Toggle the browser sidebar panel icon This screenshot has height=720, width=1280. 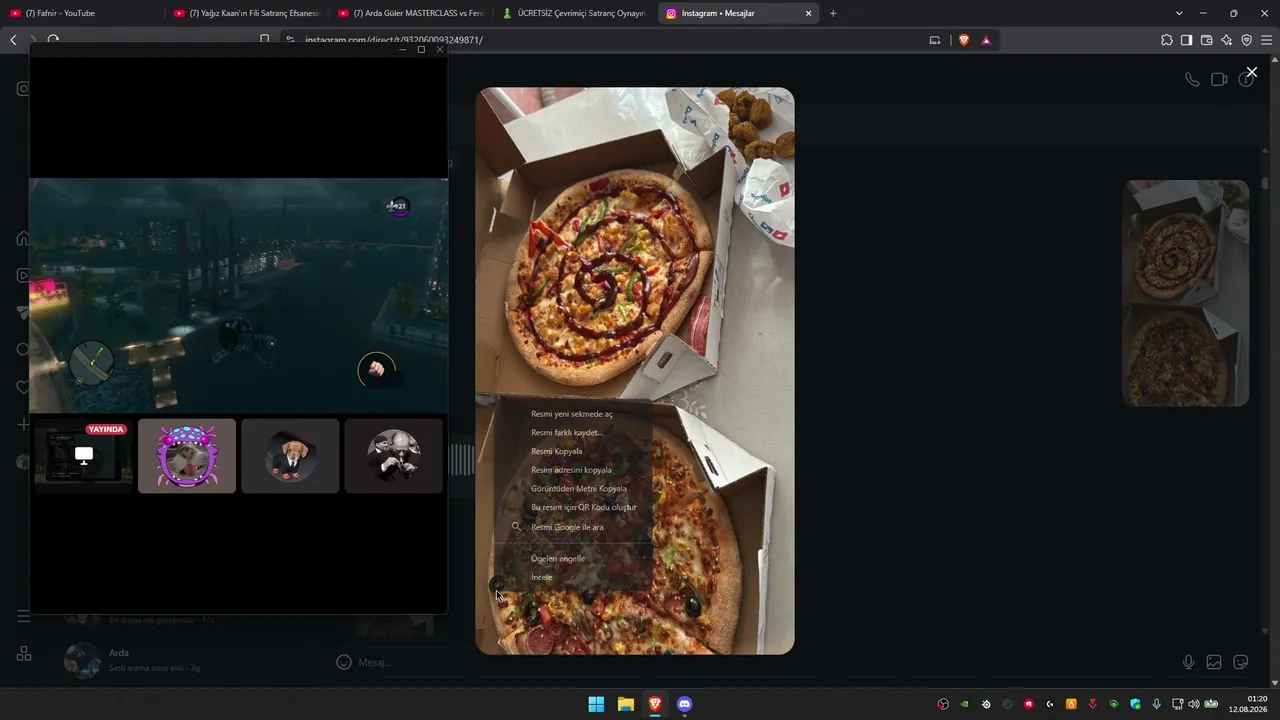pyautogui.click(x=1186, y=40)
